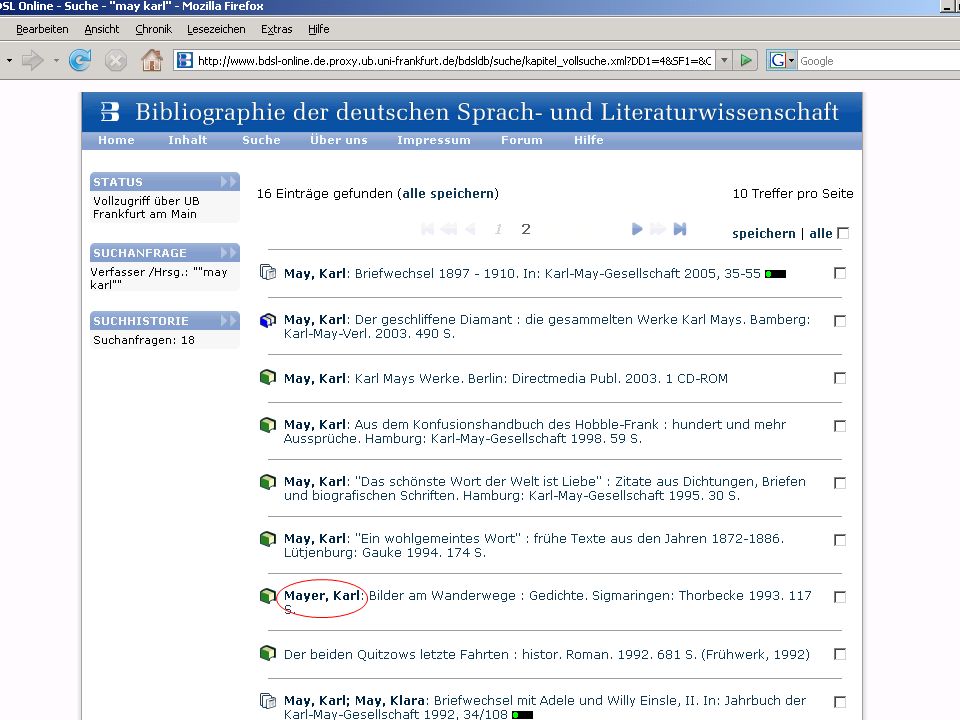The image size is (960, 720).
Task: Tick checkbox for Konfusionshandbuch des Hobble-Frank
Action: click(840, 426)
